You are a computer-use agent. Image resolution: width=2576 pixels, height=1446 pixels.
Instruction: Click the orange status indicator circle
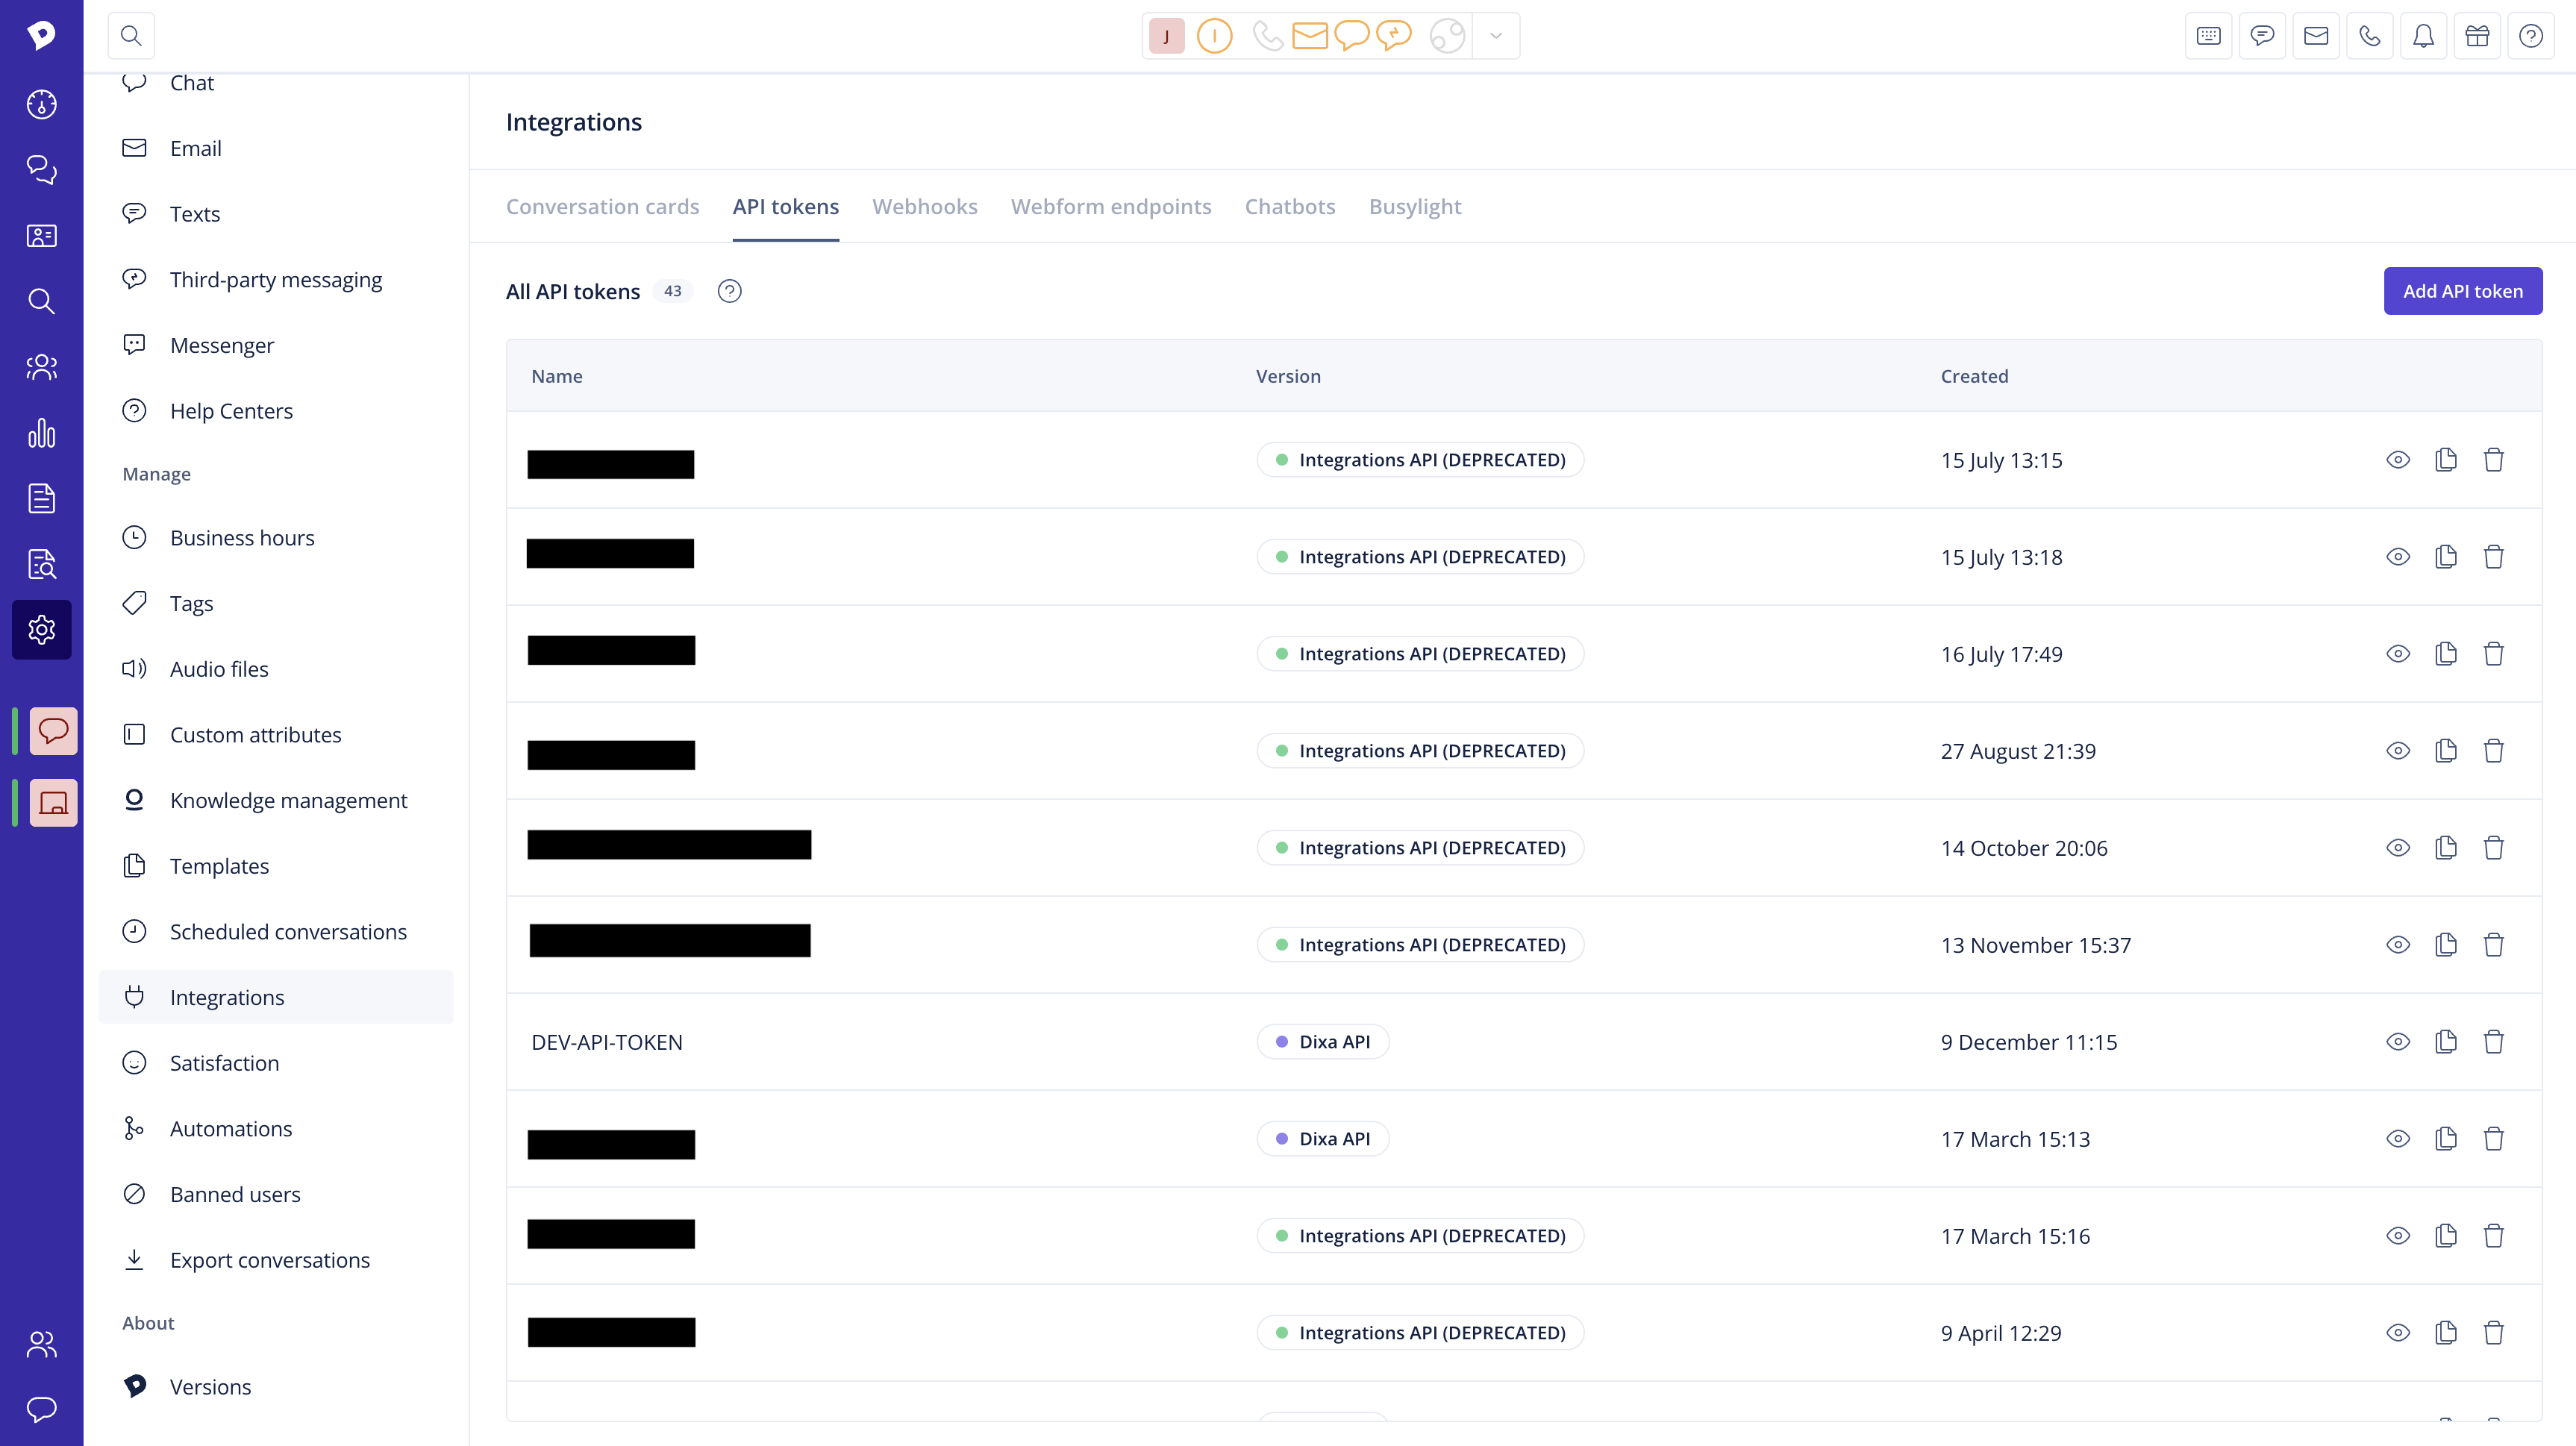1214,36
